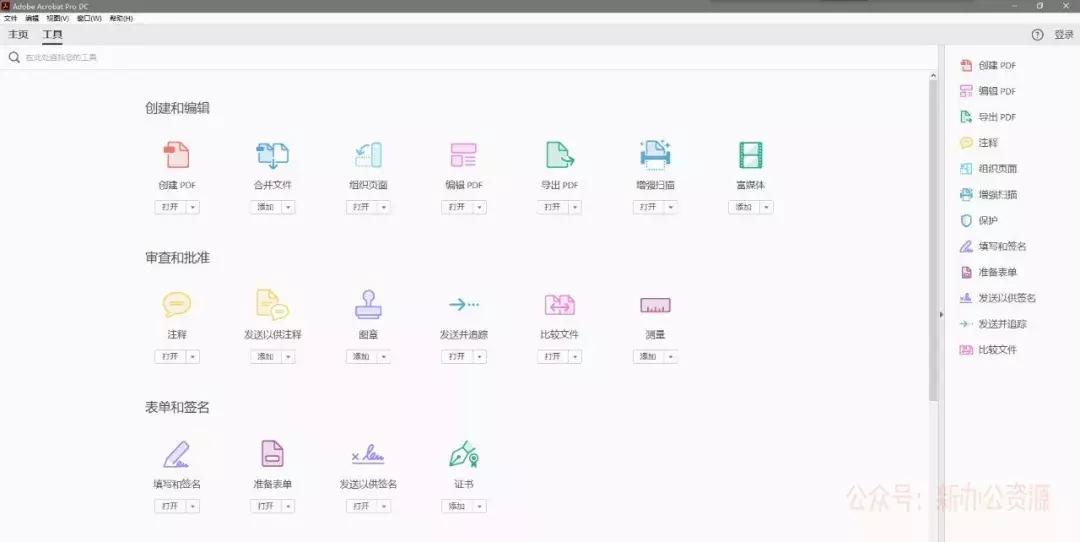Click the 注释 speech bubble icon

pos(176,304)
